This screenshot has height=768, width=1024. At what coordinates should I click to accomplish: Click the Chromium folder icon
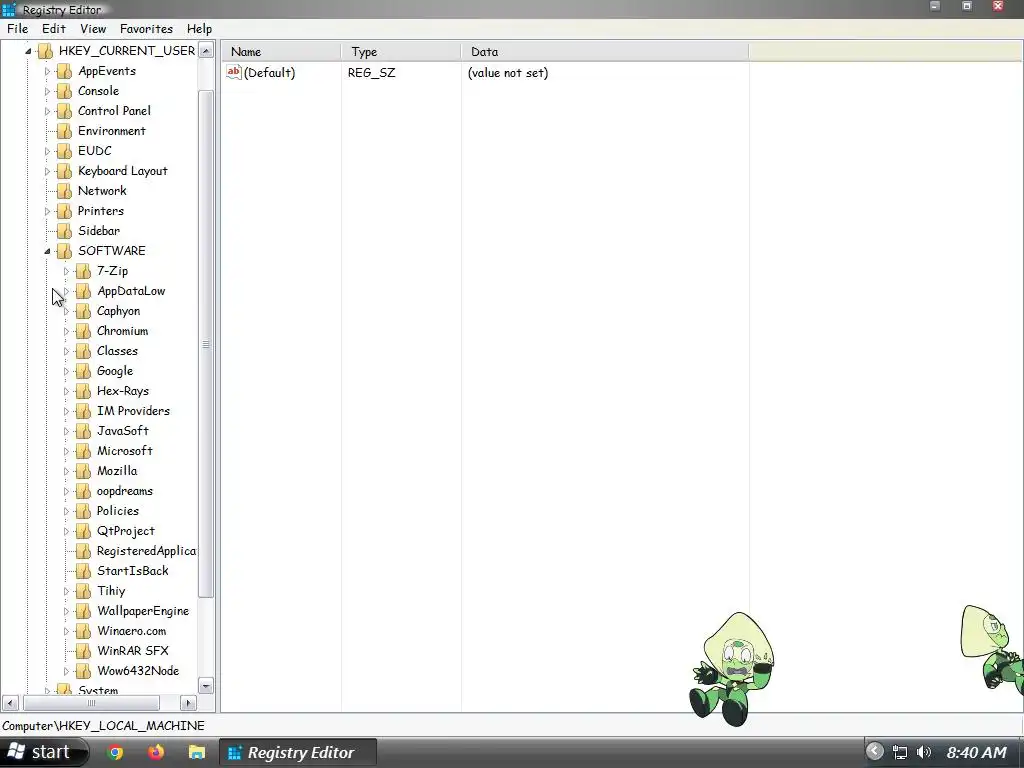[x=83, y=331]
